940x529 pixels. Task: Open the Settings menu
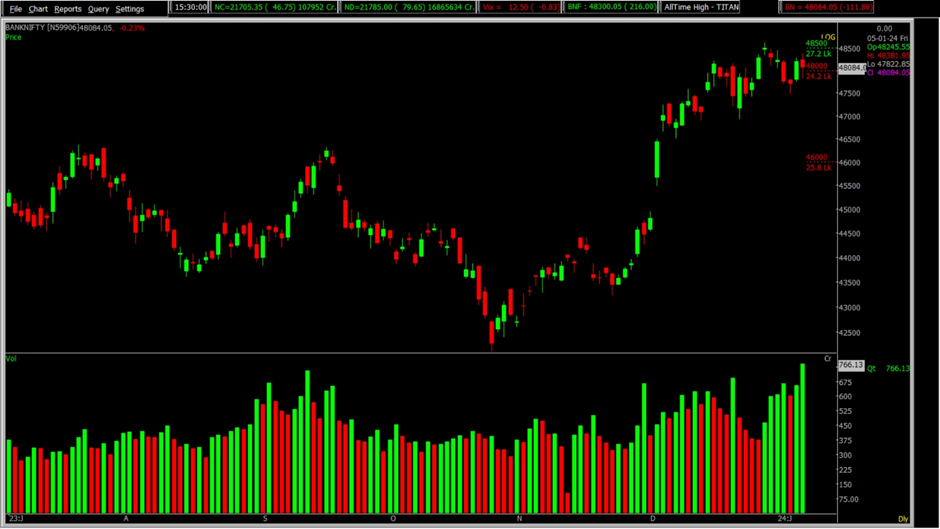[130, 9]
